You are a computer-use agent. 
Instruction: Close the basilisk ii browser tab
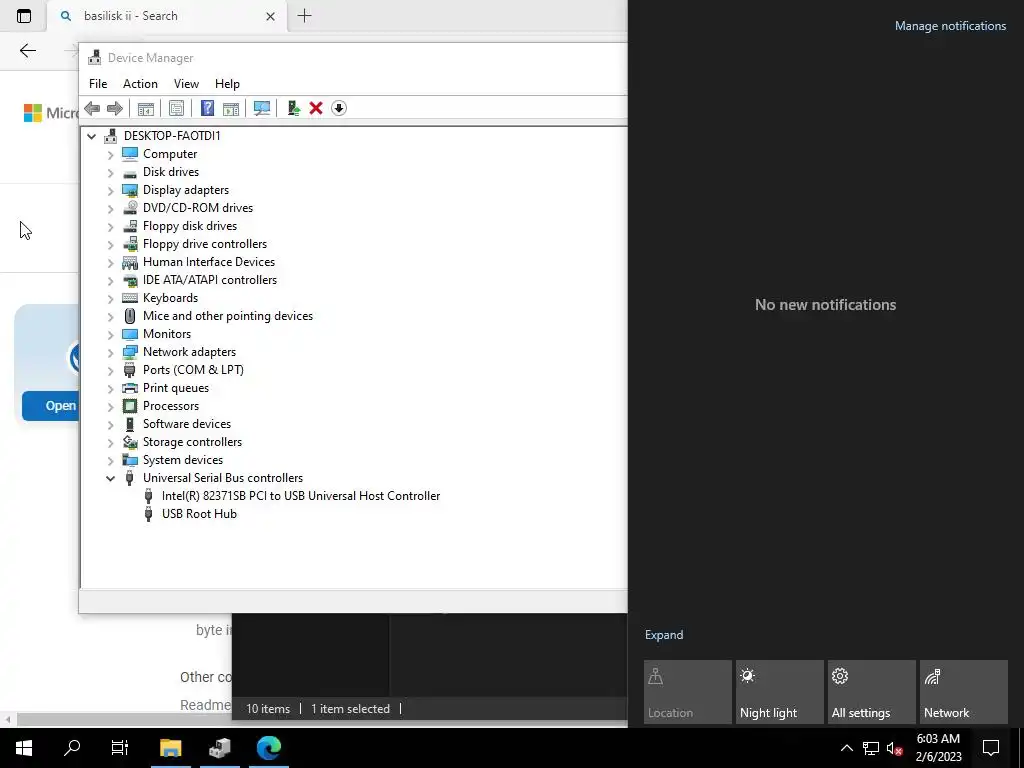(270, 16)
